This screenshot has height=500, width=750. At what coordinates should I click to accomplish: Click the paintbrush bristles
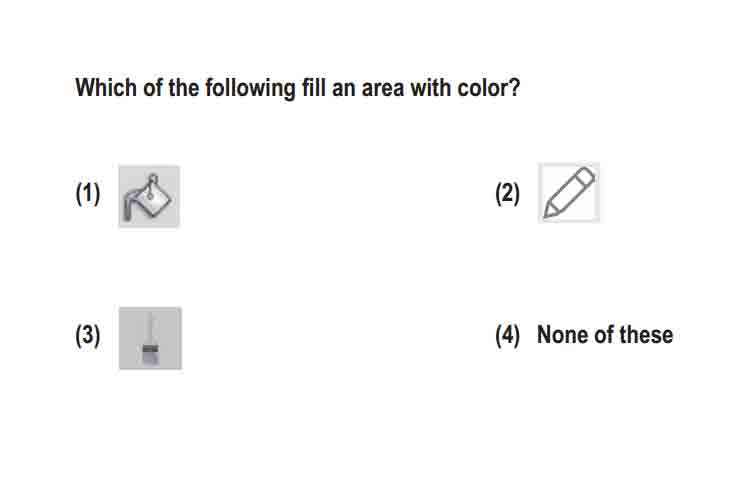[150, 355]
